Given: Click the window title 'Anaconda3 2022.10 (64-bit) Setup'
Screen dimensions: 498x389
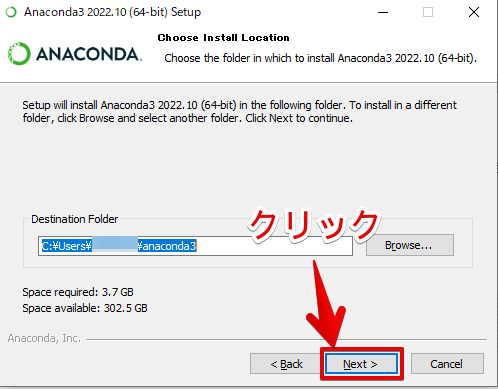Looking at the screenshot, I should pos(113,12).
